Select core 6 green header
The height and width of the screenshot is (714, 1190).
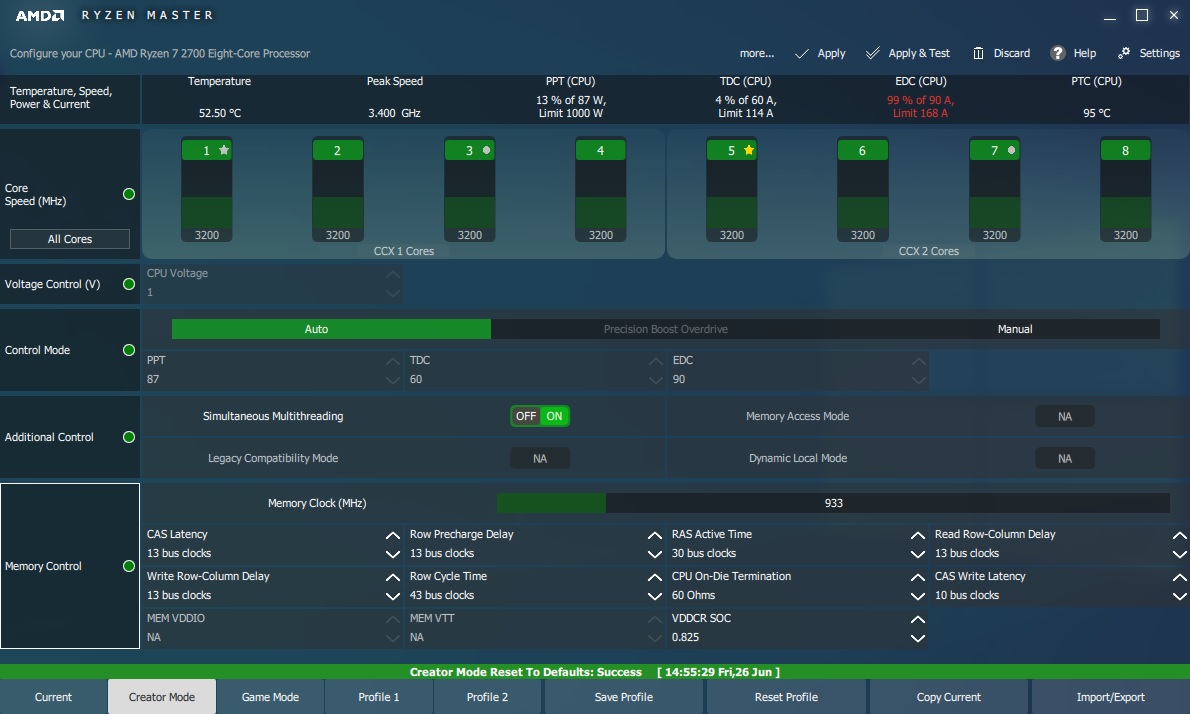tap(862, 150)
